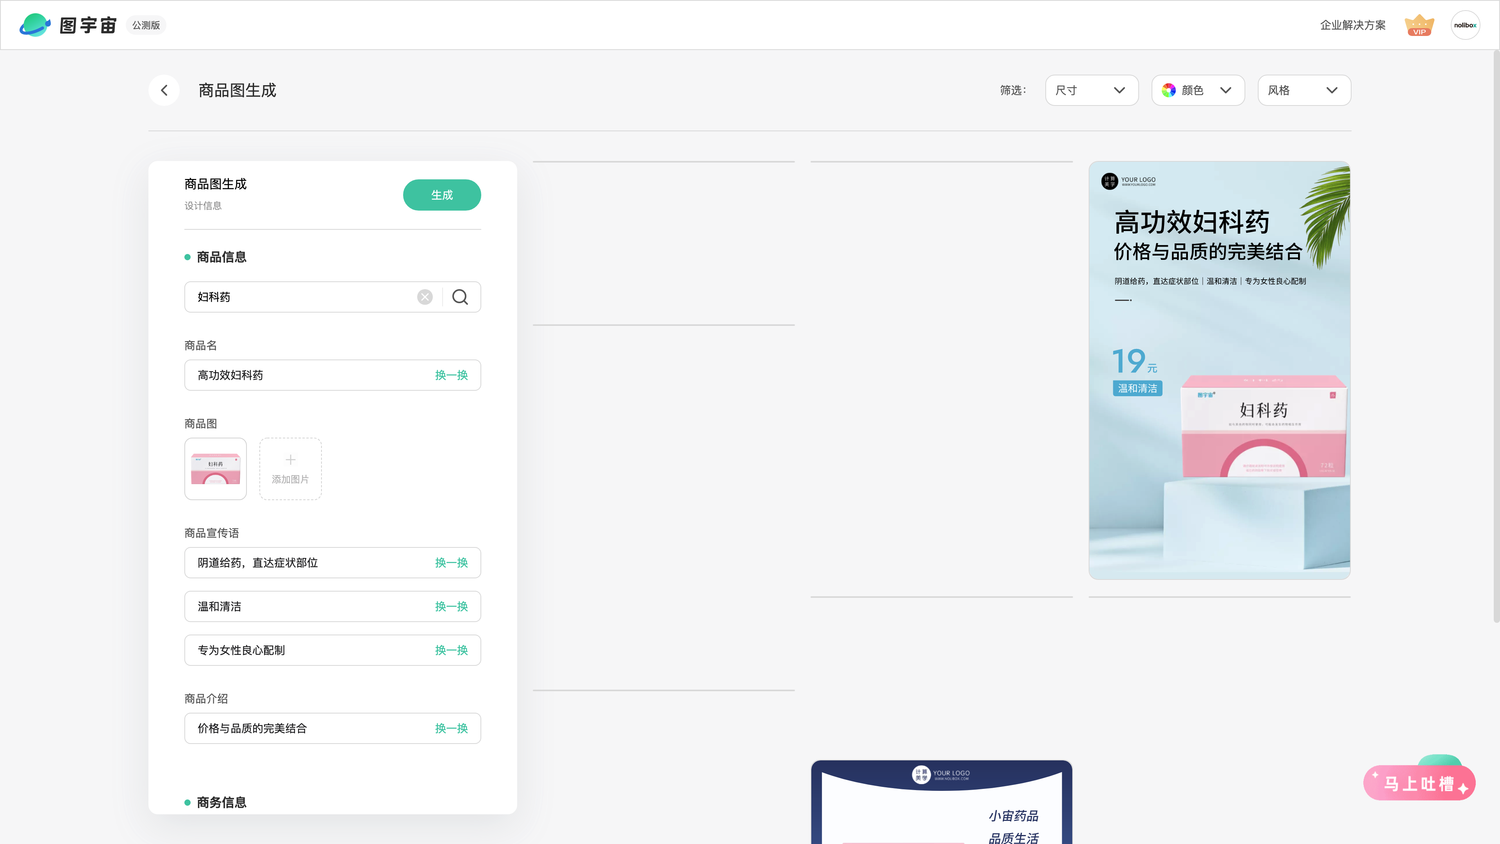
Task: Click the color wheel filter icon
Action: point(1169,90)
